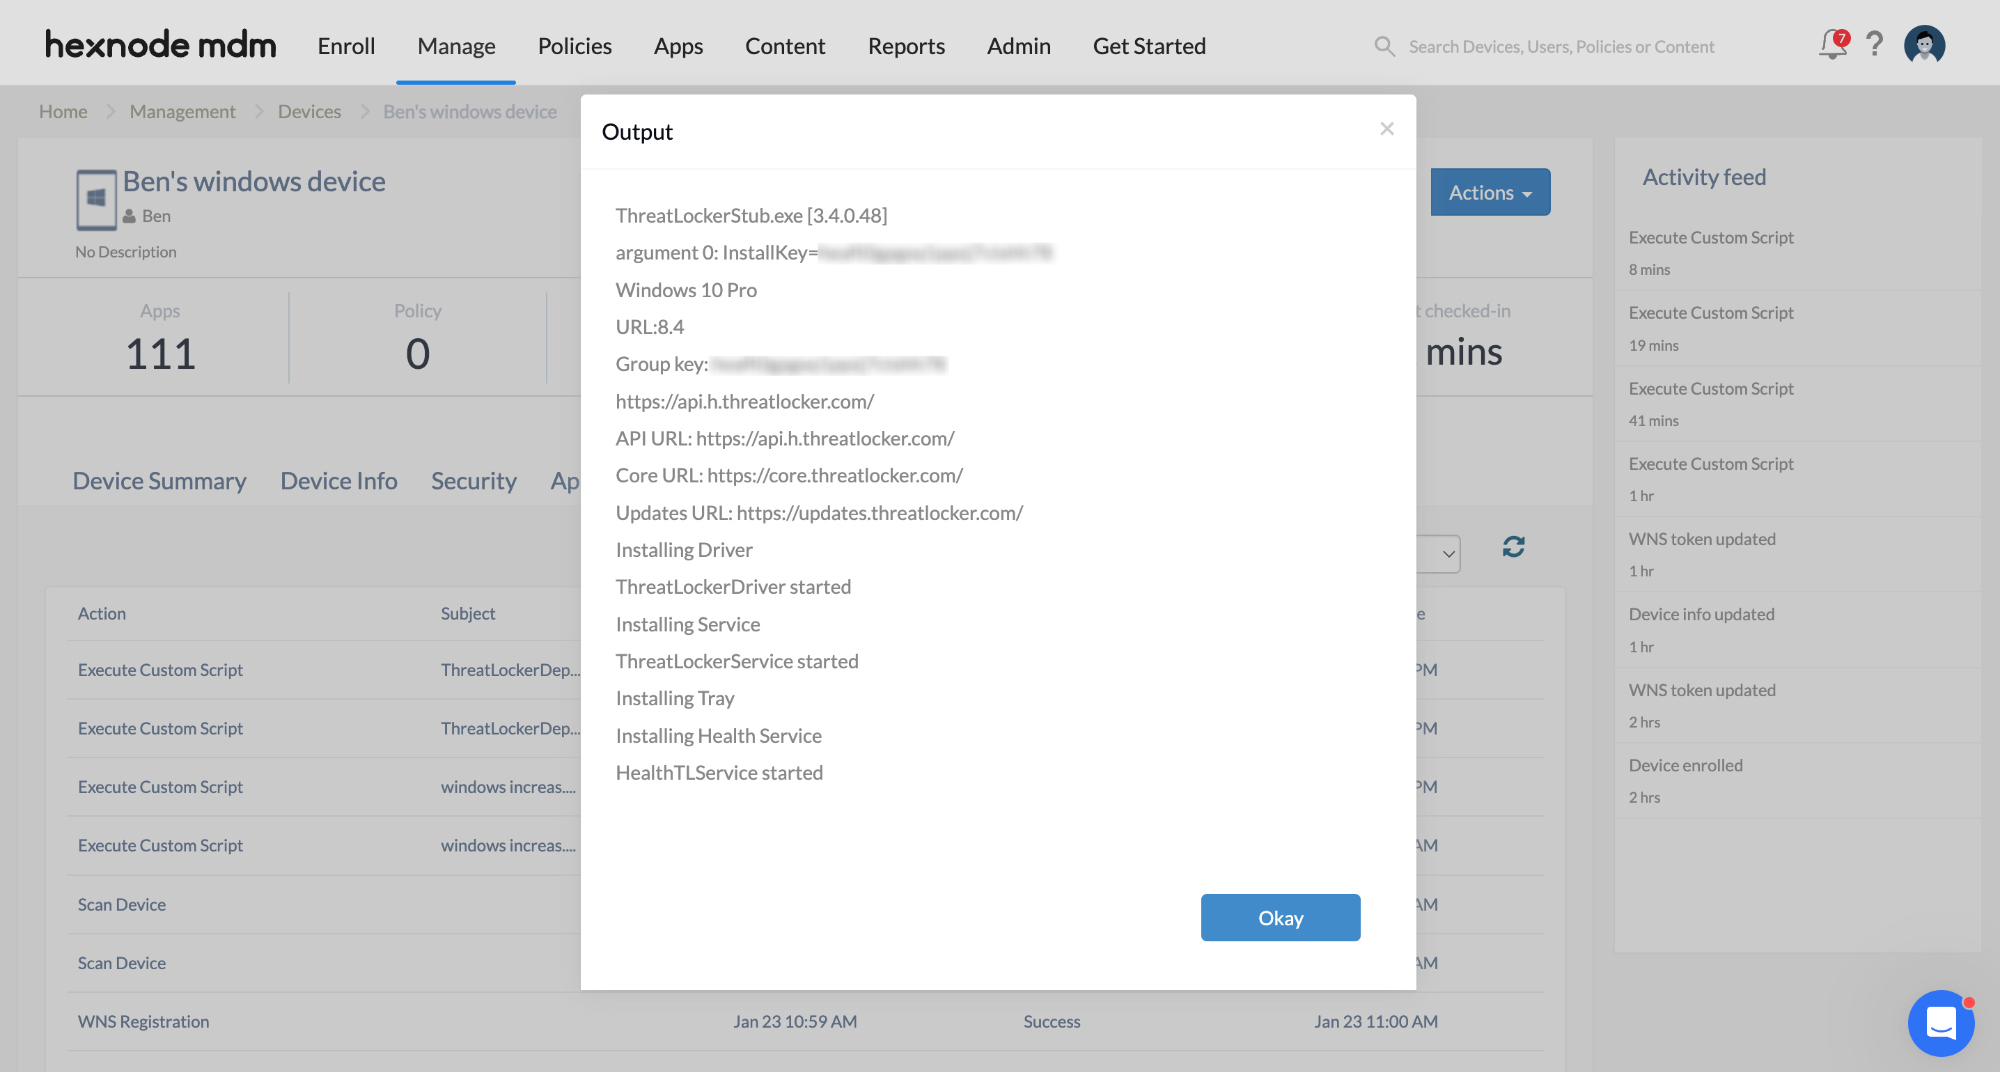2000x1072 pixels.
Task: Click the Device info updated feed entry
Action: point(1798,630)
